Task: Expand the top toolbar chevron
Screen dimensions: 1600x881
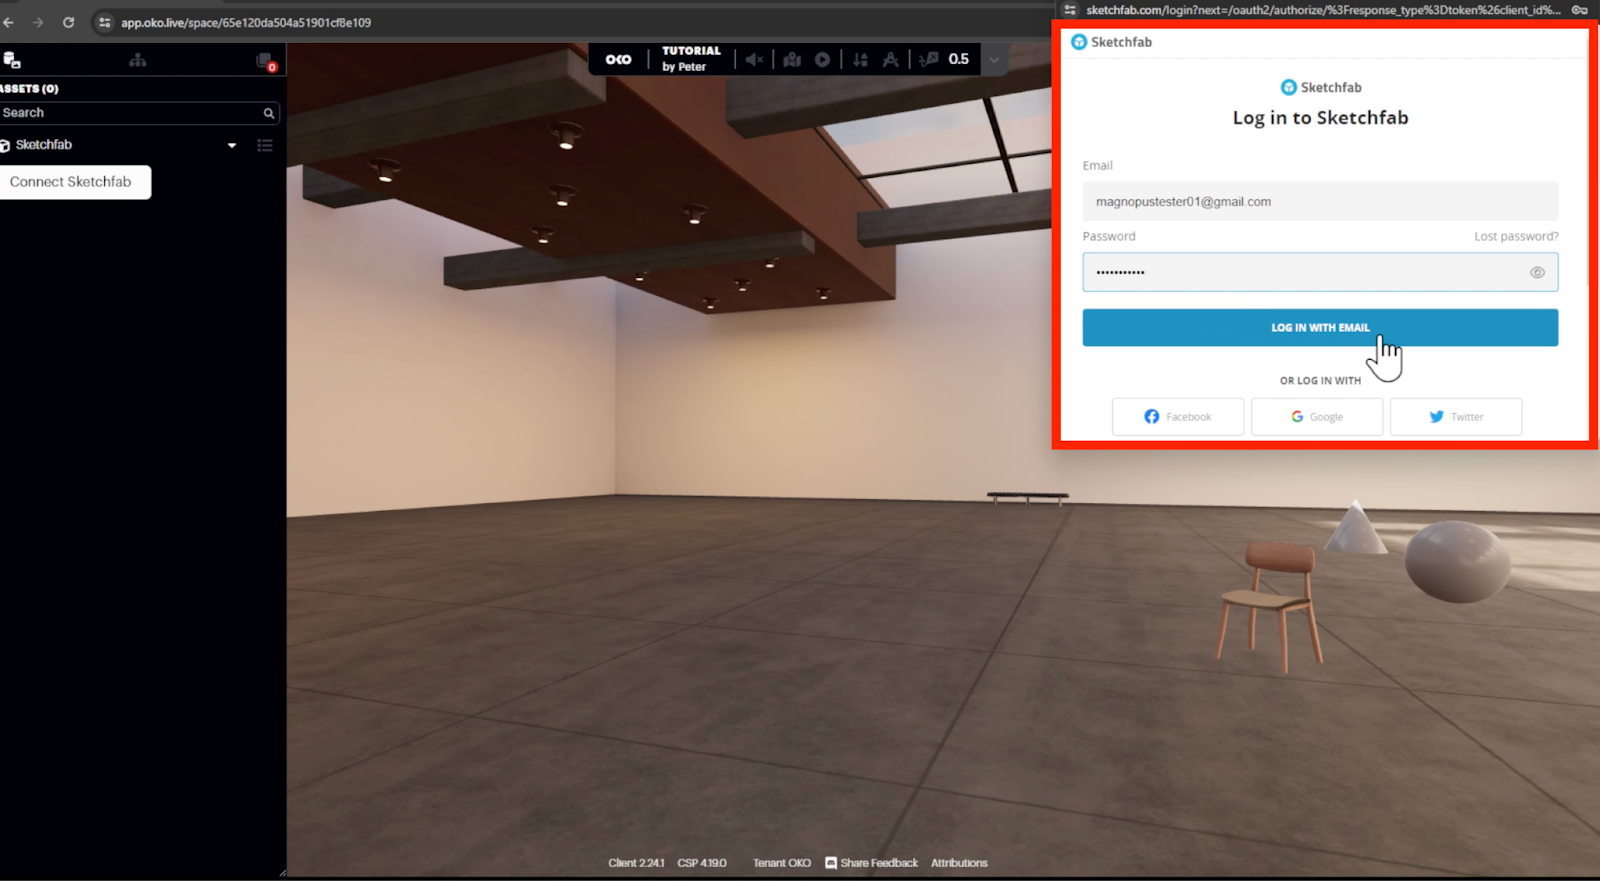Action: click(x=994, y=60)
